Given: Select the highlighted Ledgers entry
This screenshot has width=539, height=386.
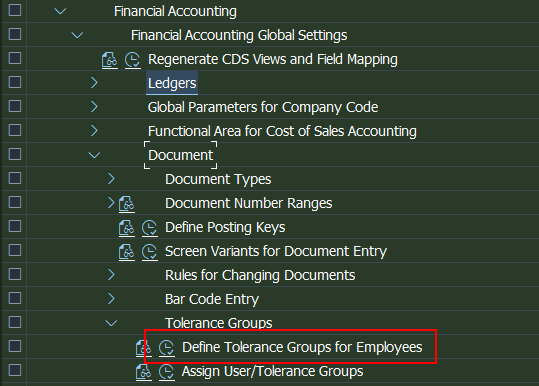Looking at the screenshot, I should (172, 83).
